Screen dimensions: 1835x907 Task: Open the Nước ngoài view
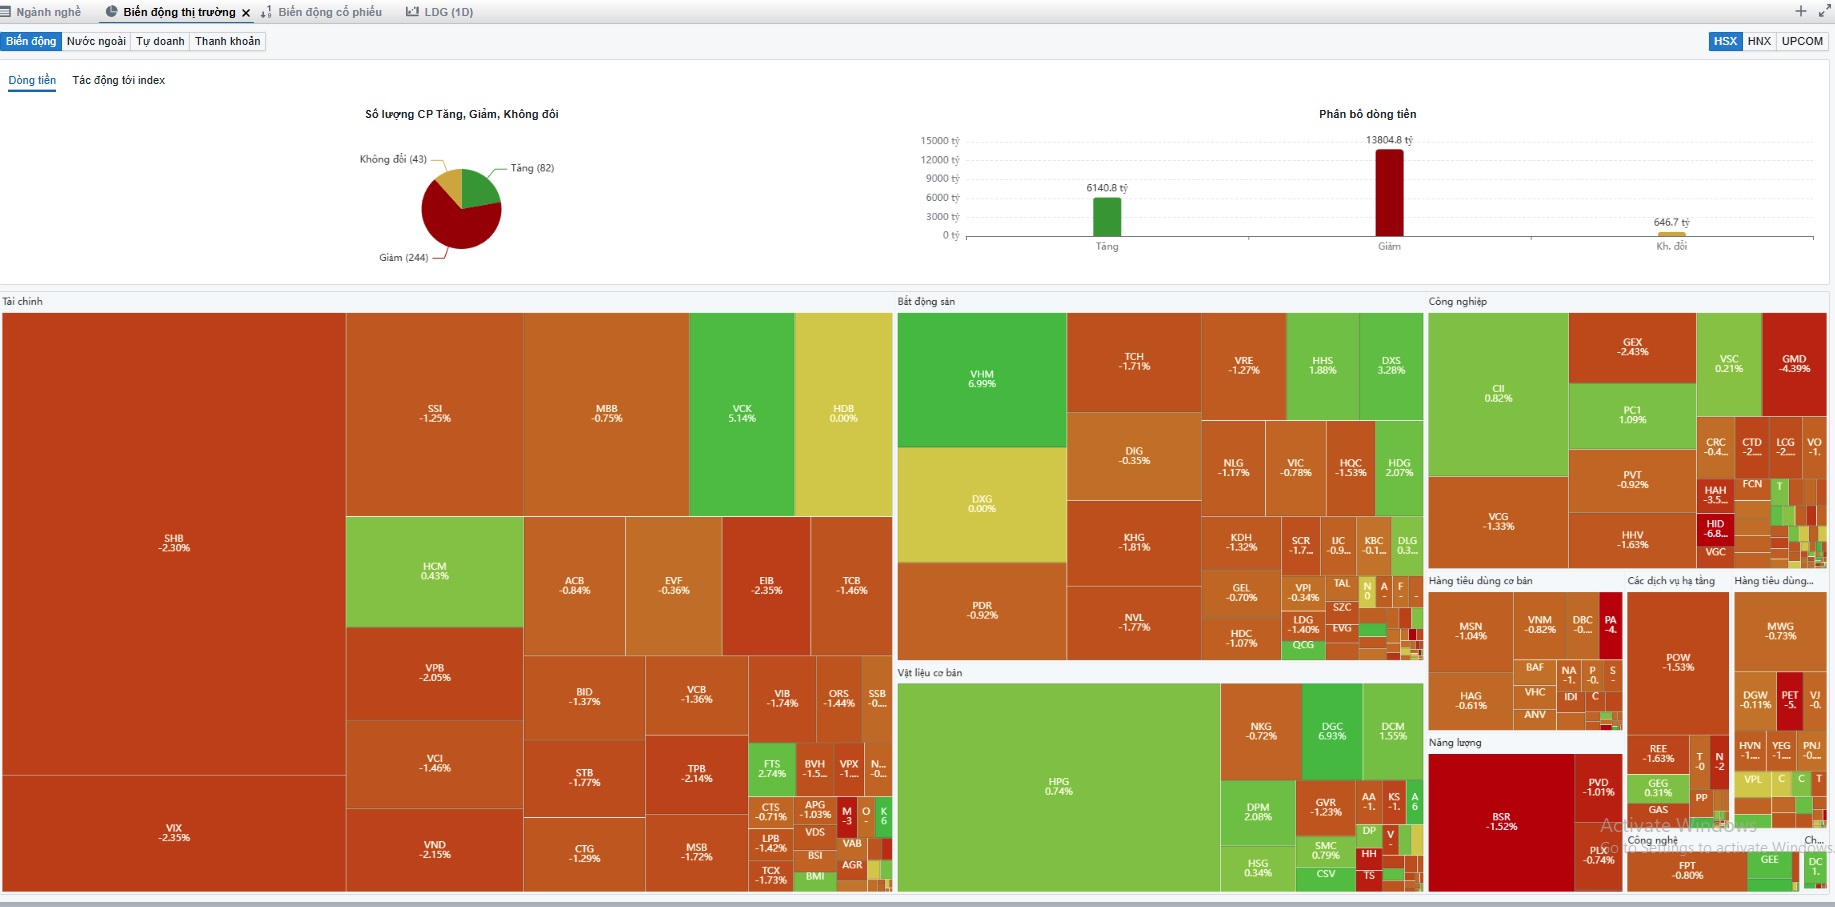pos(96,41)
